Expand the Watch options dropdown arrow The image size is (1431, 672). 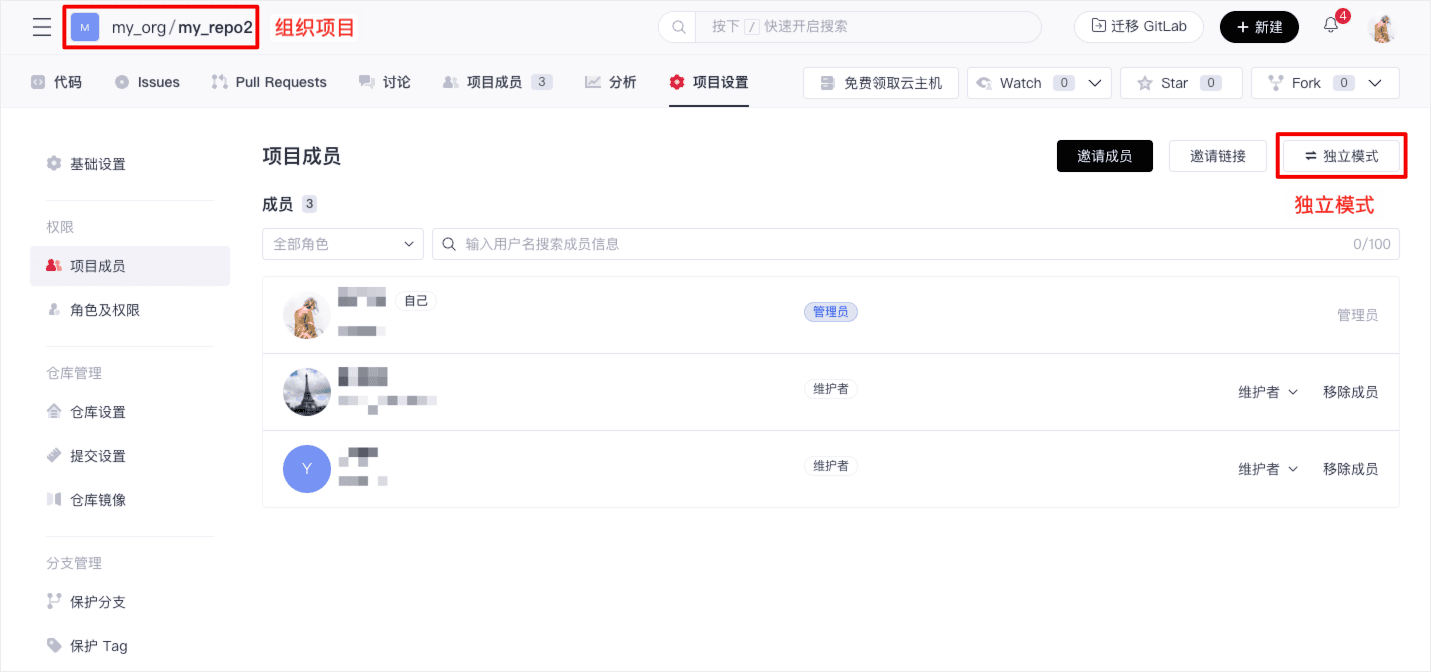tap(1094, 83)
